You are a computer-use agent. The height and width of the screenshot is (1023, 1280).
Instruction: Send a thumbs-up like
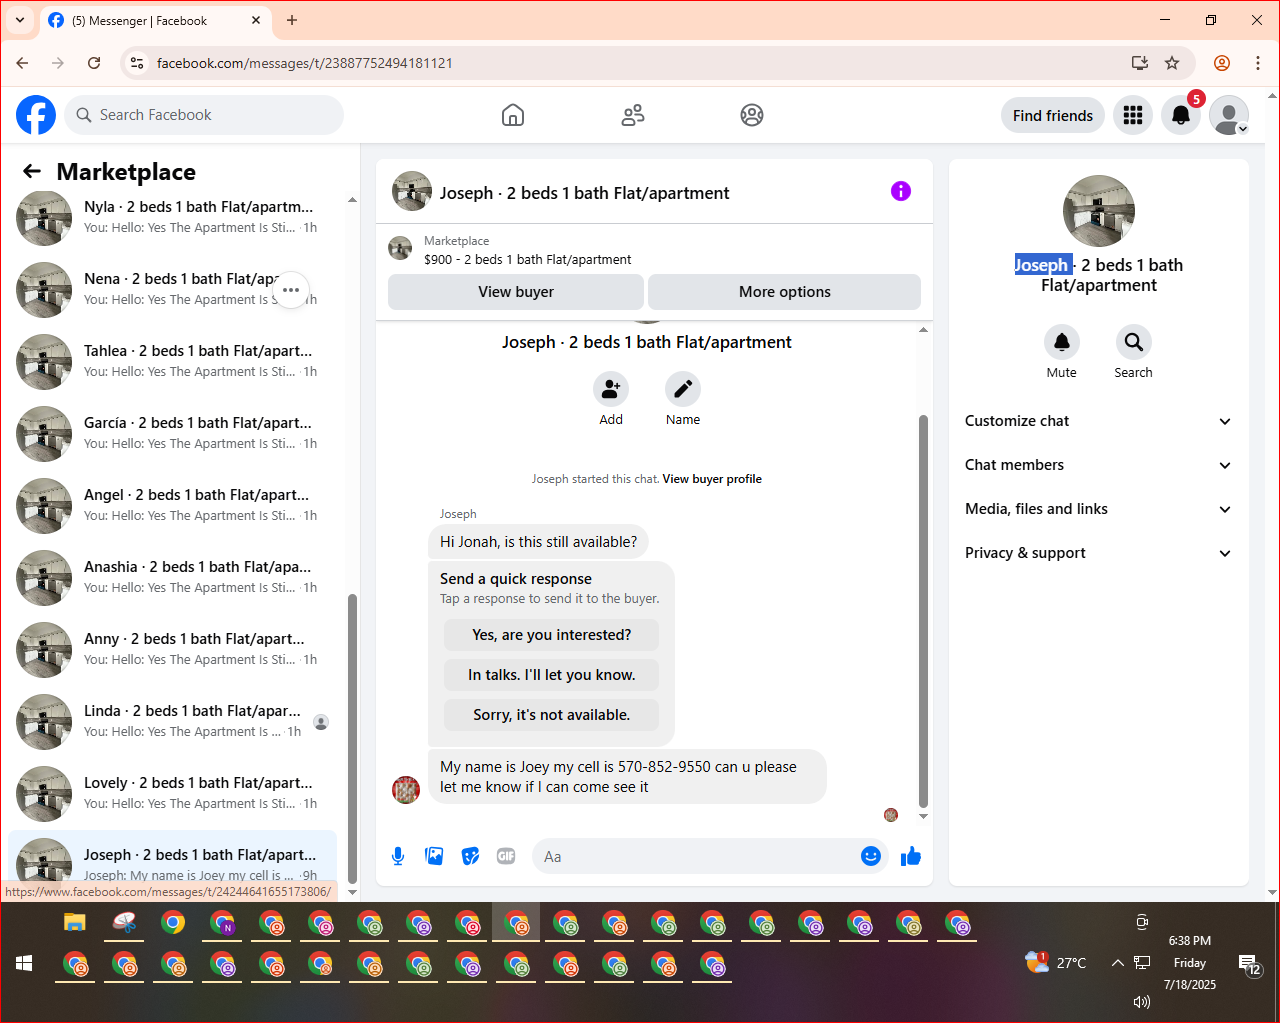tap(911, 856)
